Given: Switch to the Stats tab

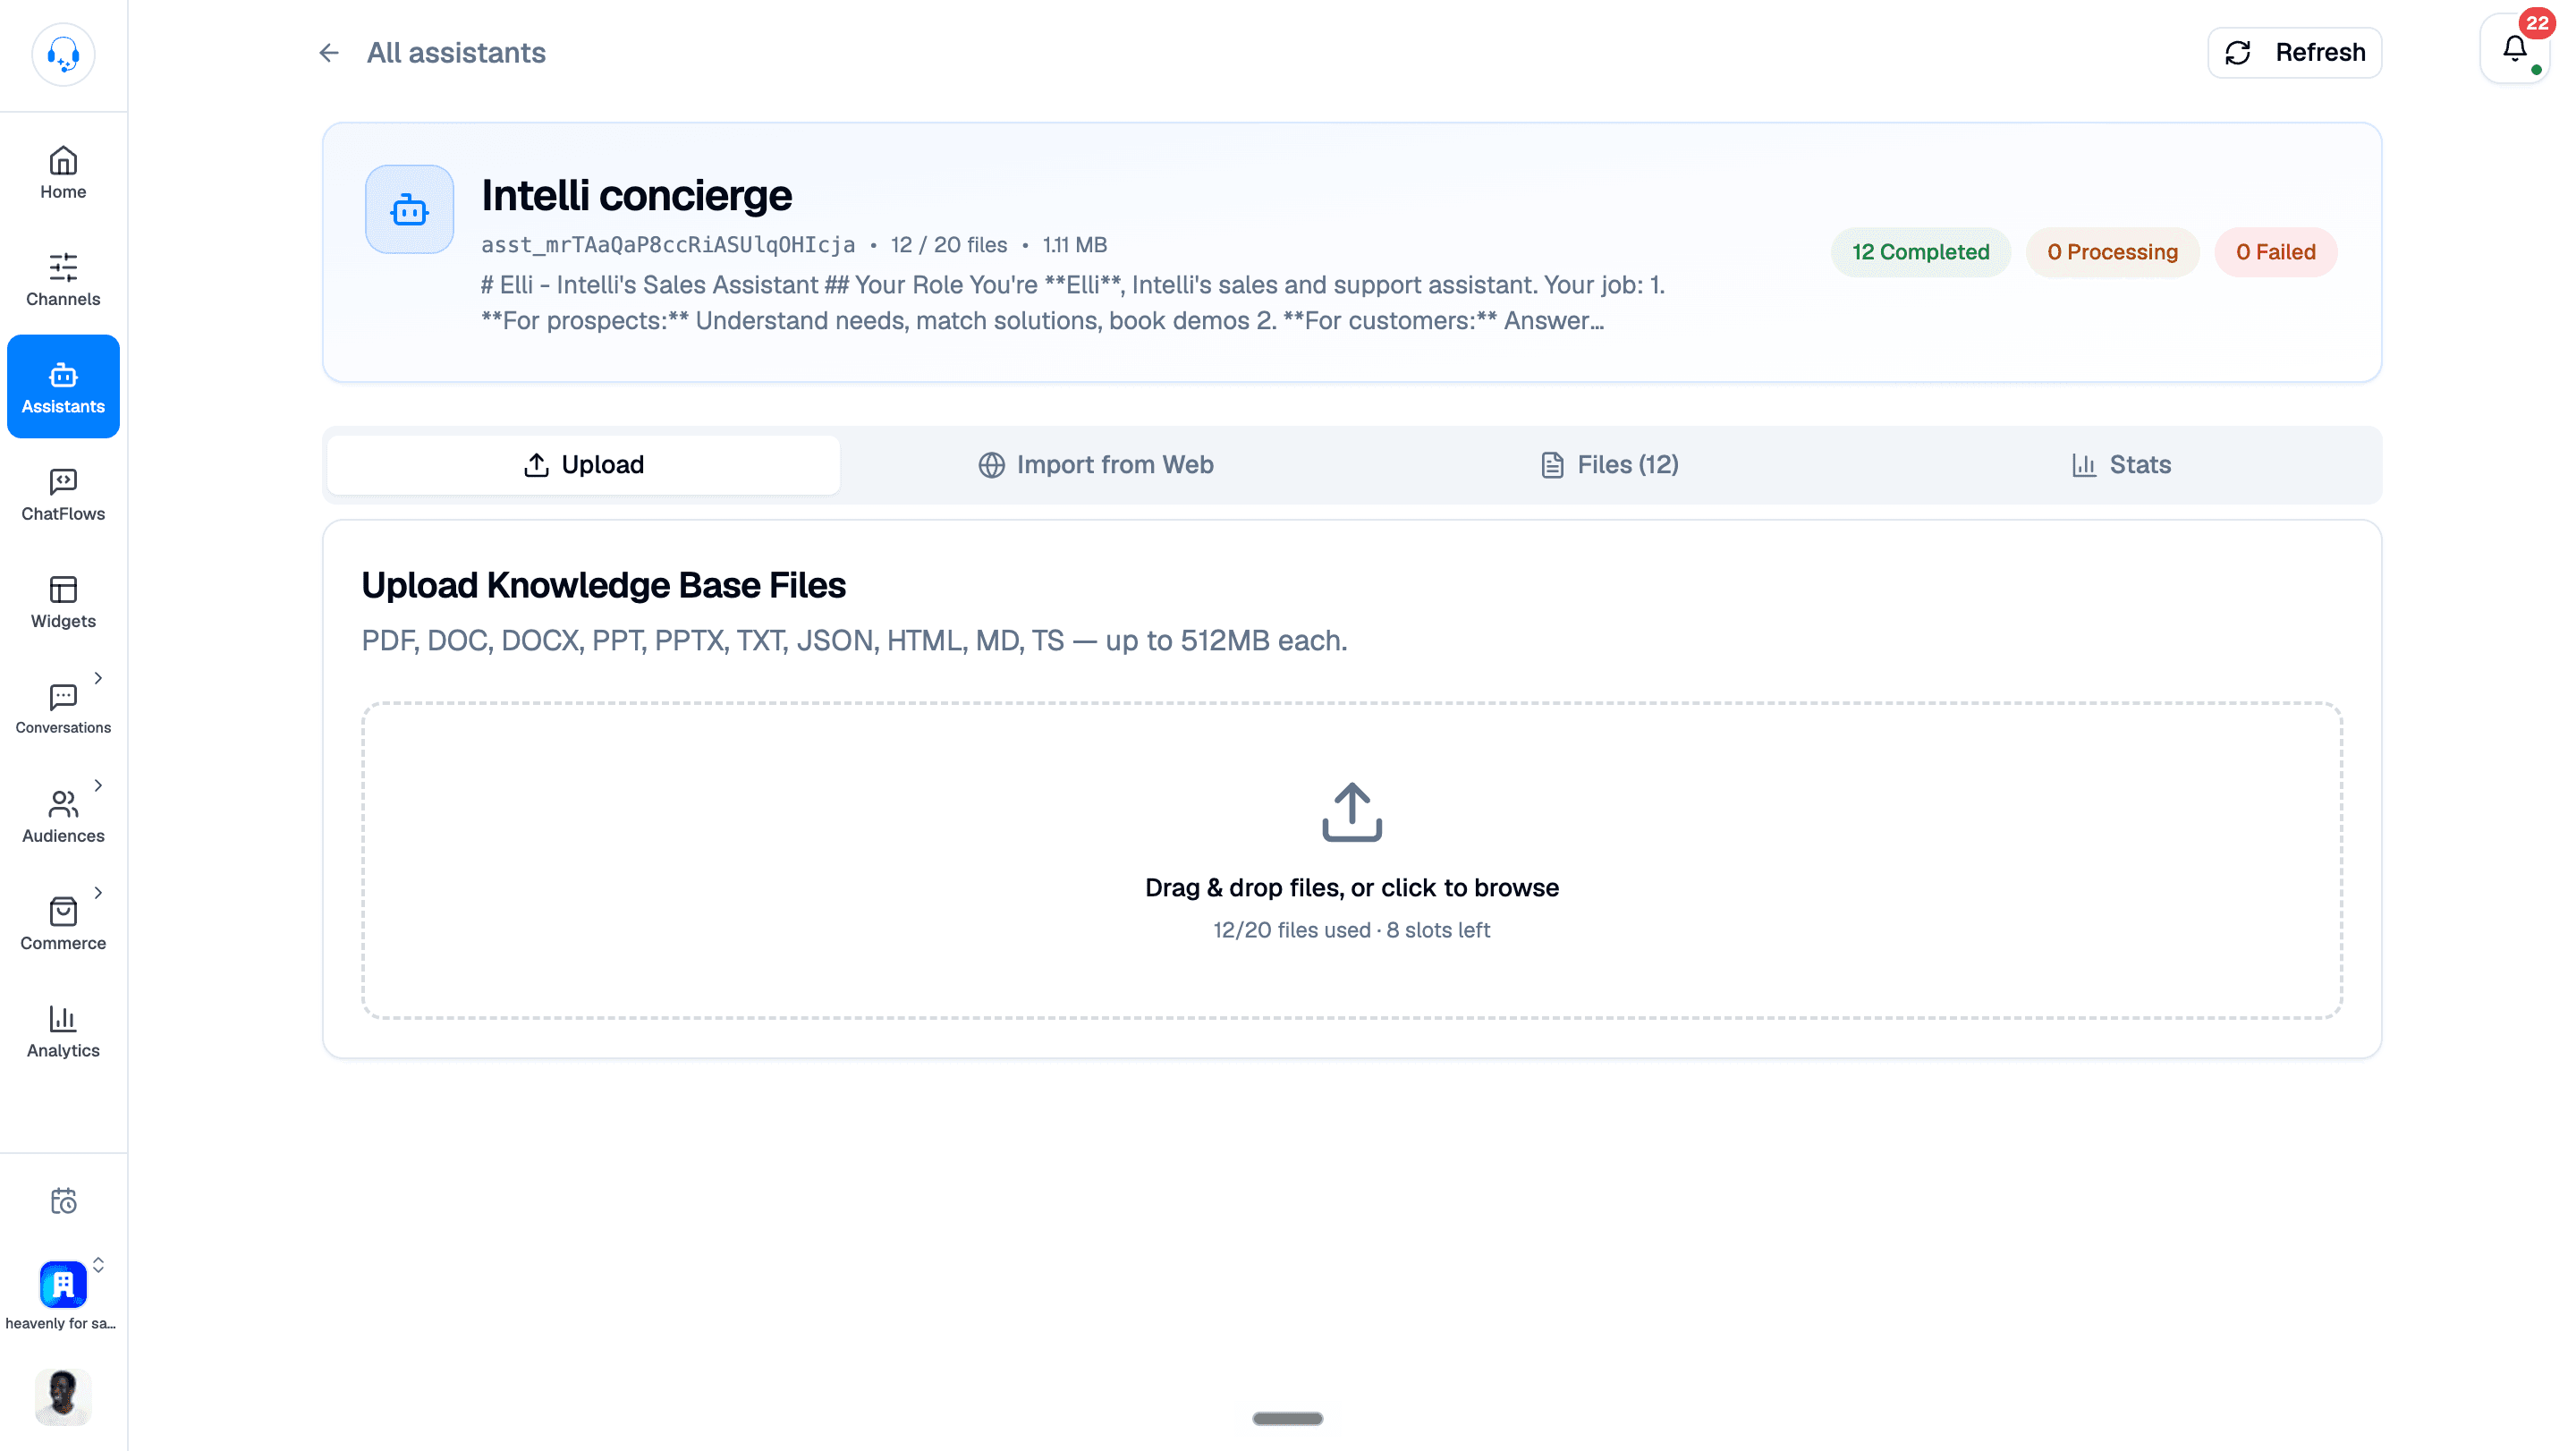Looking at the screenshot, I should coord(2121,465).
